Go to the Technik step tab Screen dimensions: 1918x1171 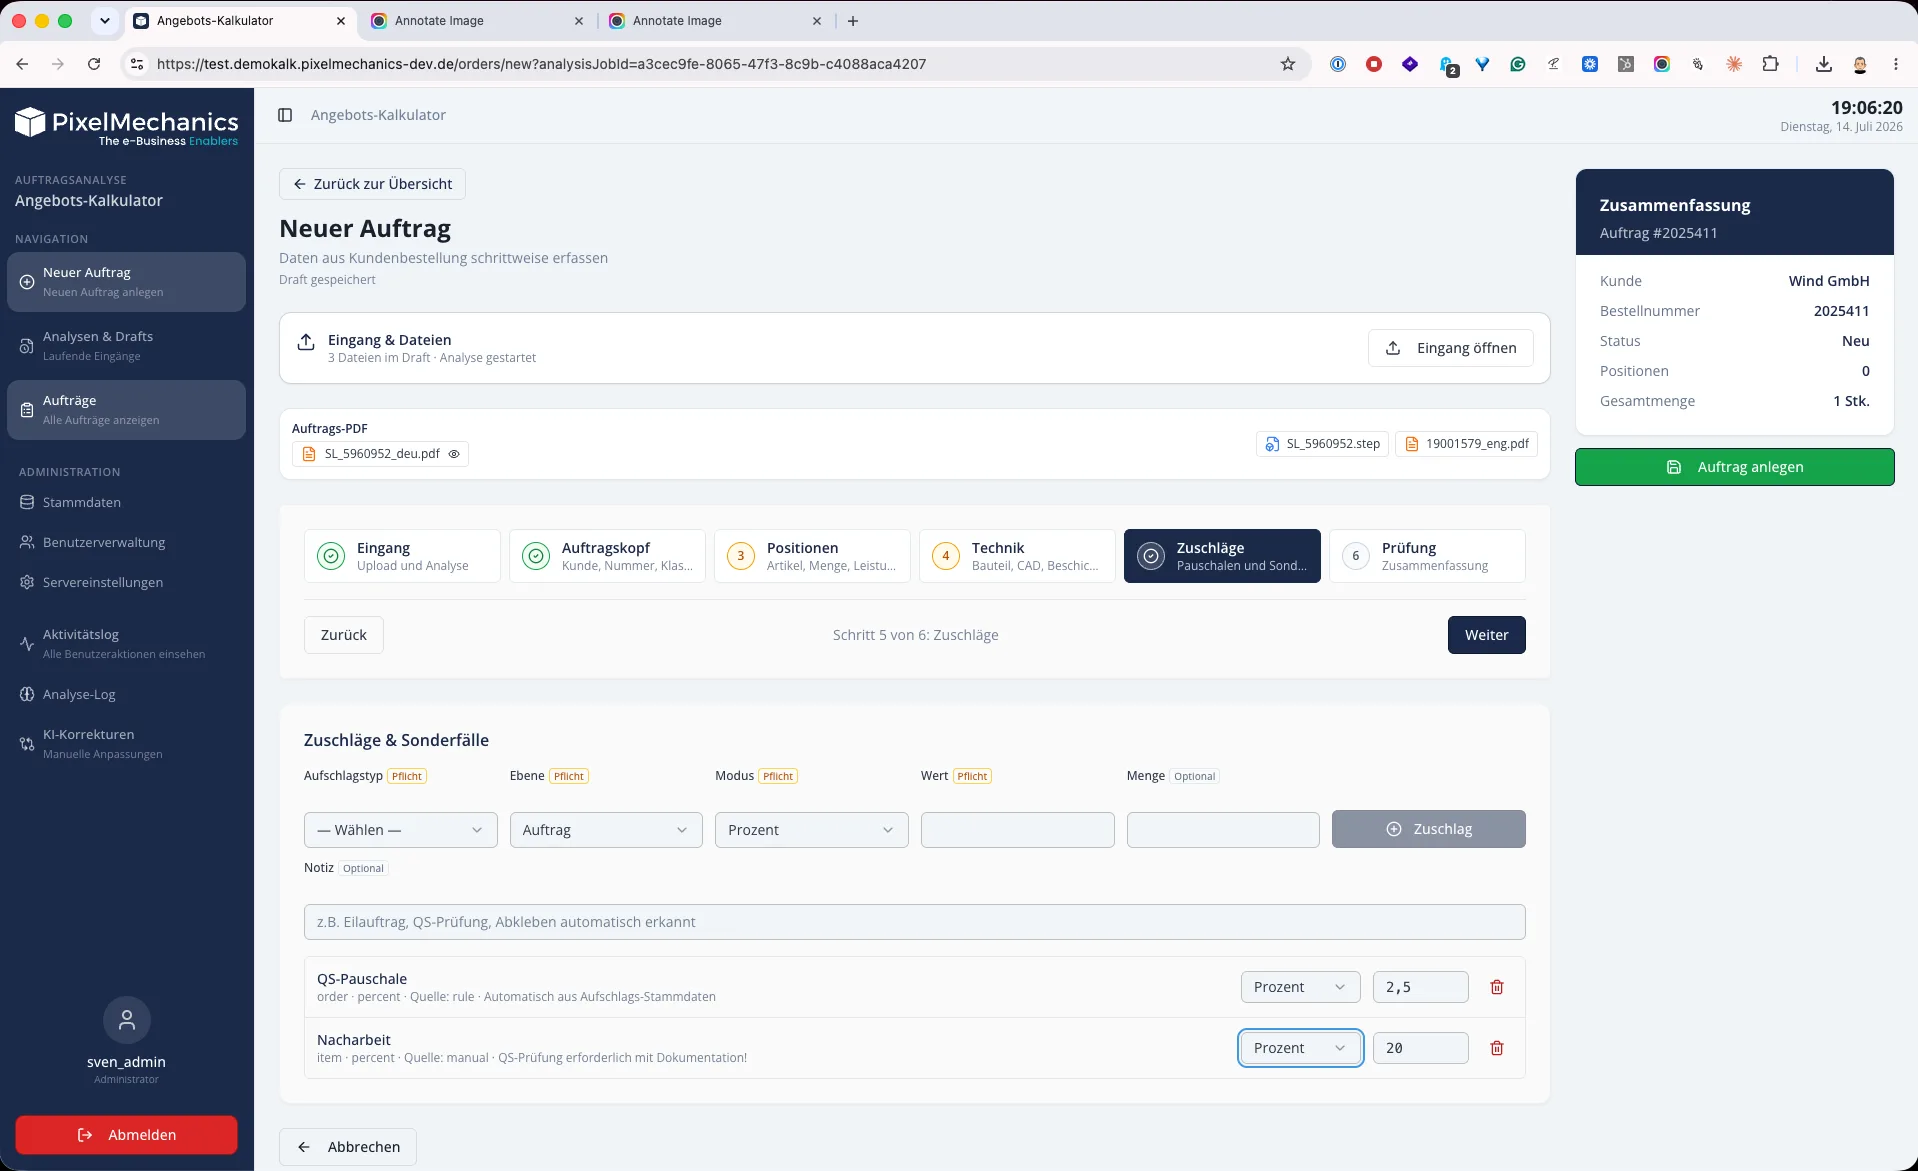[1017, 556]
